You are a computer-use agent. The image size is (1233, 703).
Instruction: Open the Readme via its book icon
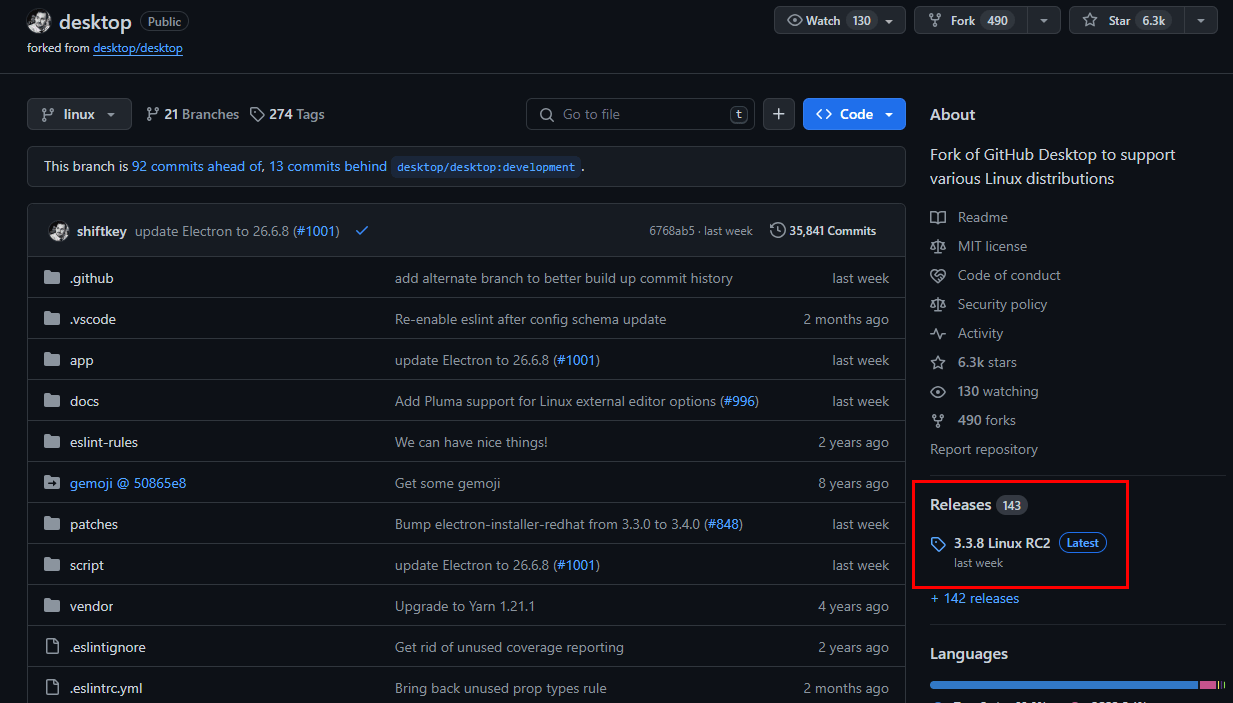click(937, 217)
